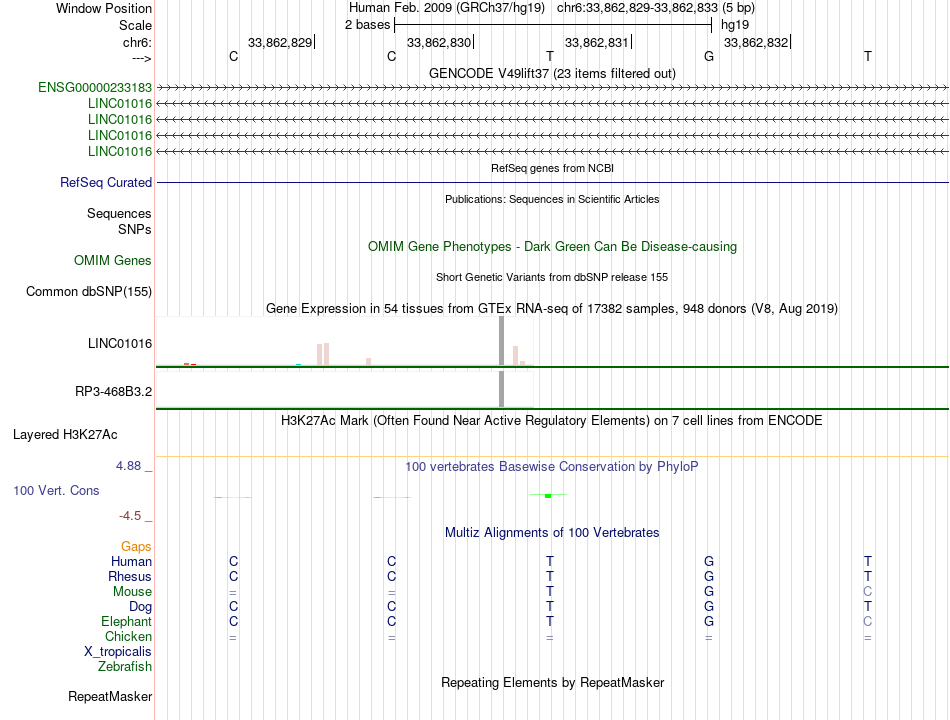The image size is (950, 720).
Task: Click the ---> strand direction arrow label
Action: (141, 58)
